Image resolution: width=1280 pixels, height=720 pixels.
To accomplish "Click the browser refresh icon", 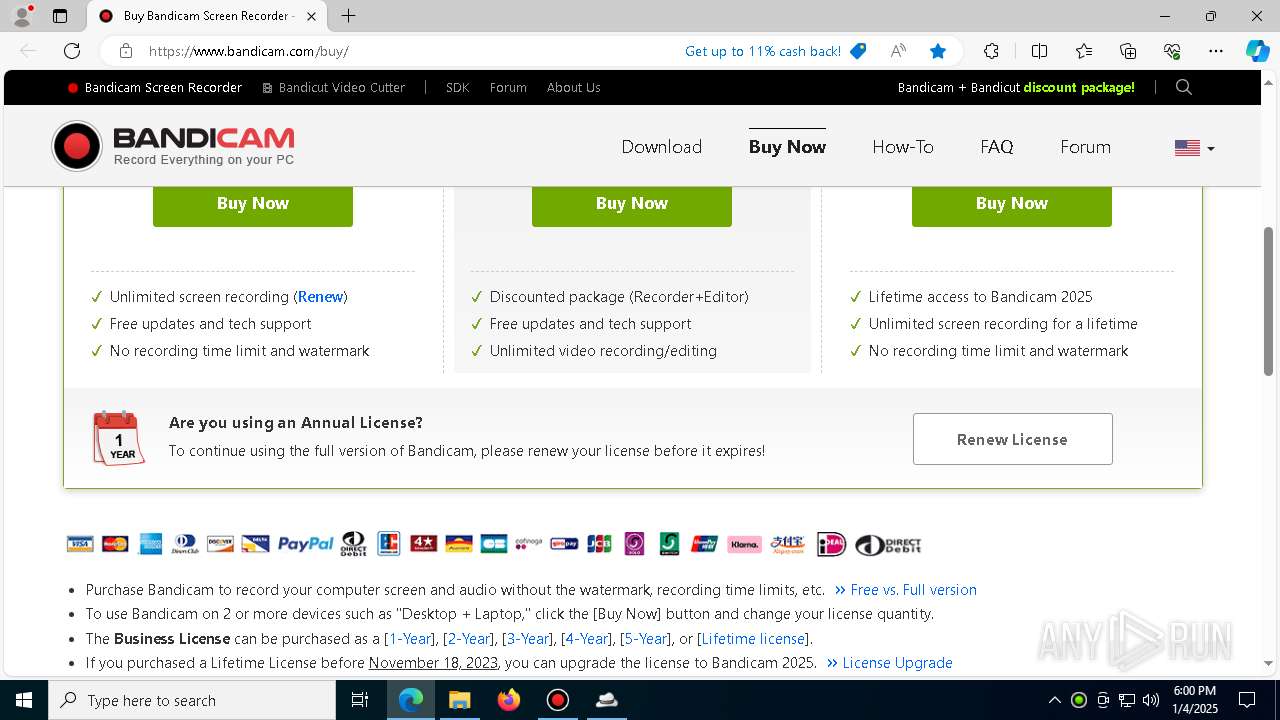I will point(72,51).
